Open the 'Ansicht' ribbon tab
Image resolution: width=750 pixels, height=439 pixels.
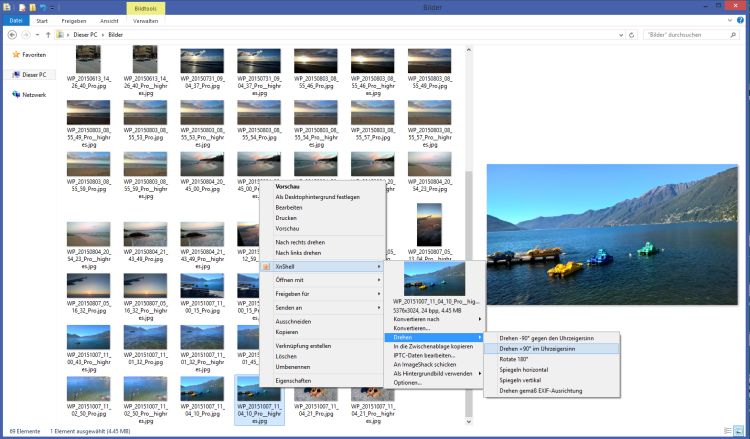pos(108,20)
